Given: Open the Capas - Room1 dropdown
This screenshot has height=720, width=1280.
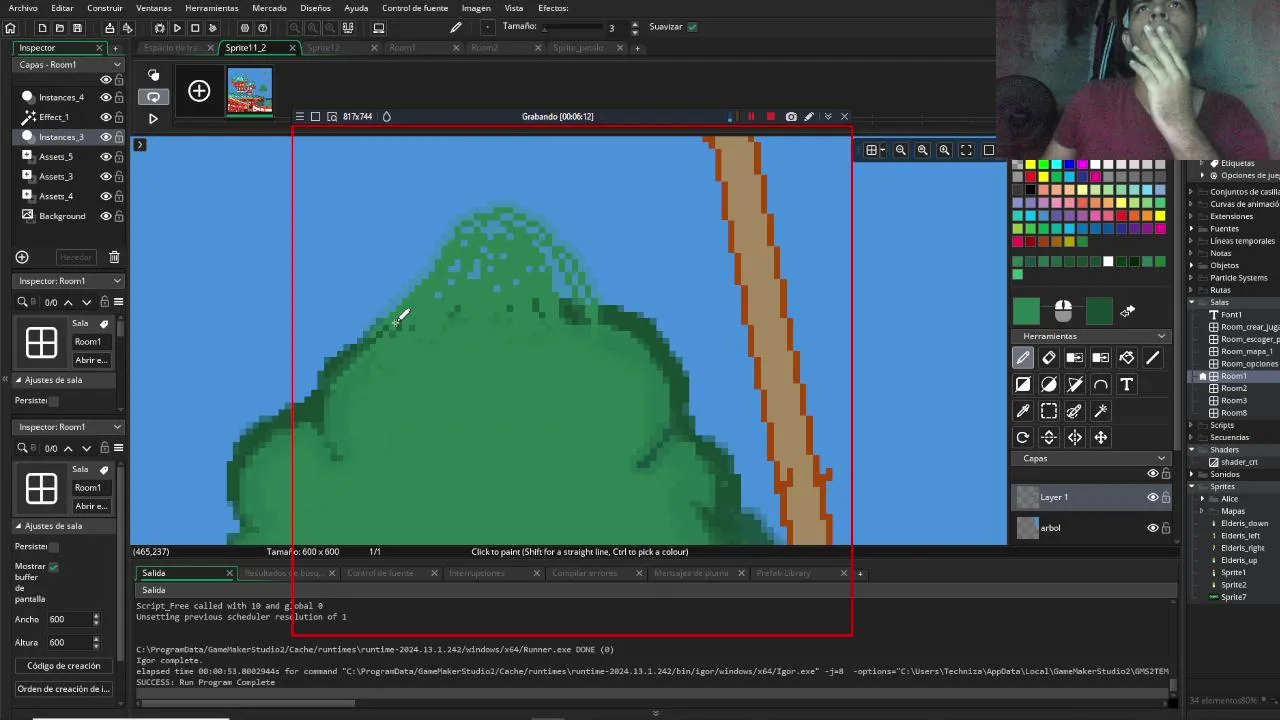Looking at the screenshot, I should 69,64.
